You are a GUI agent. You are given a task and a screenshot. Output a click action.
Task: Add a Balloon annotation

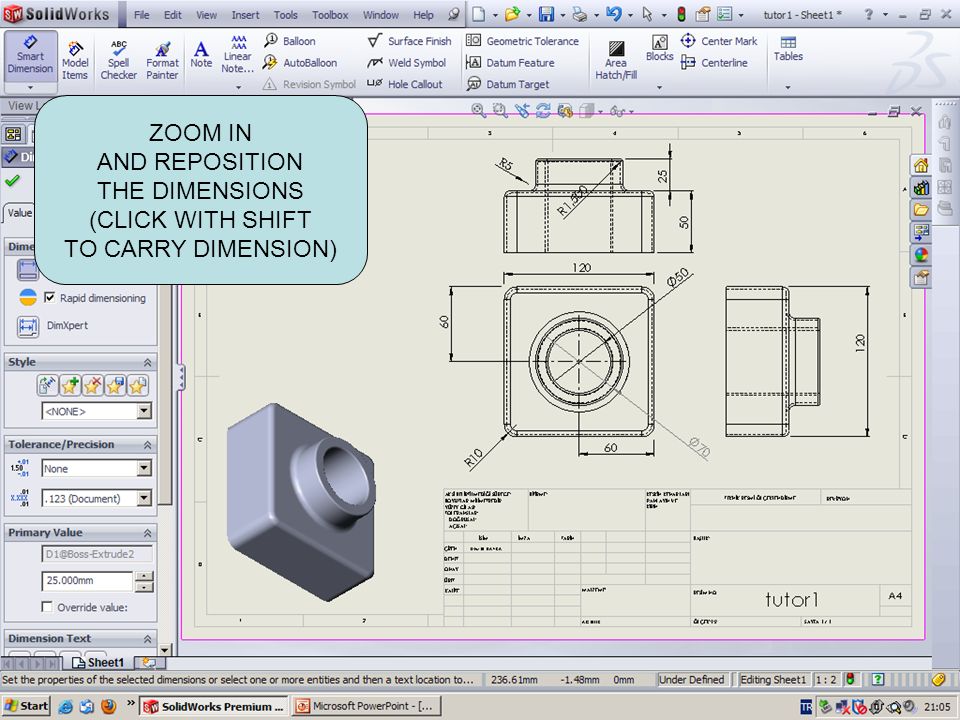pyautogui.click(x=290, y=41)
